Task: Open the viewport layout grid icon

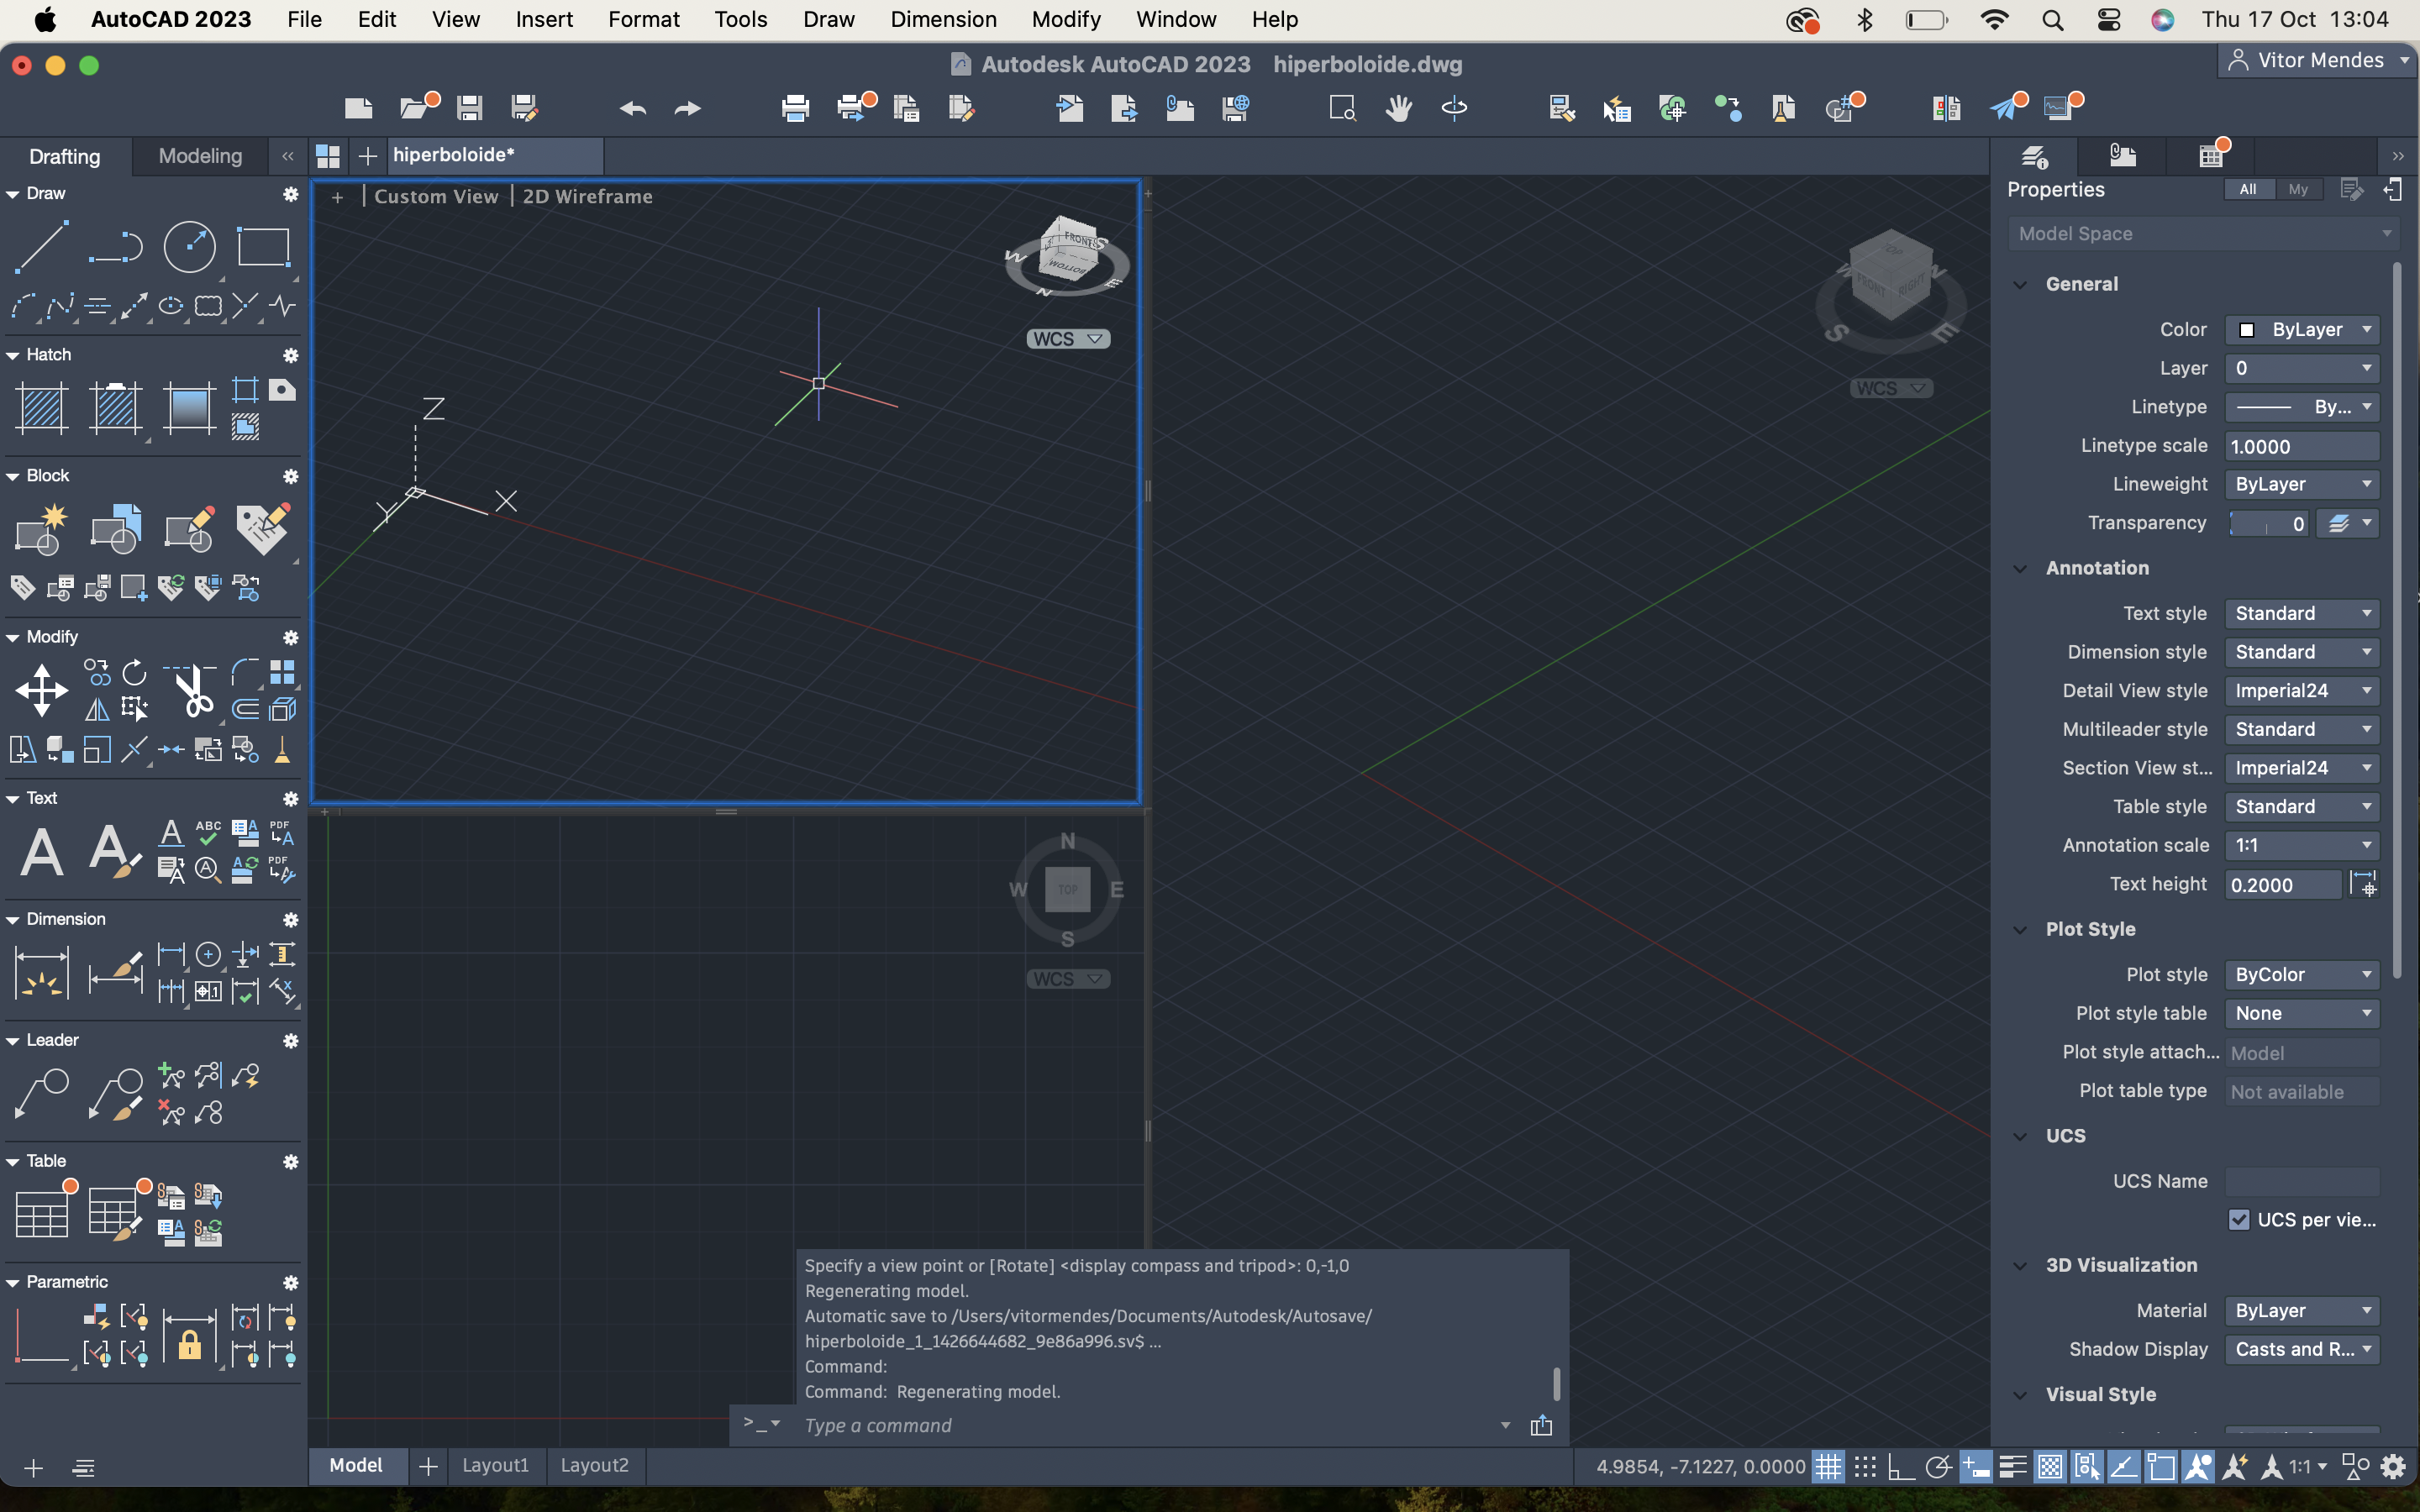Action: point(328,156)
